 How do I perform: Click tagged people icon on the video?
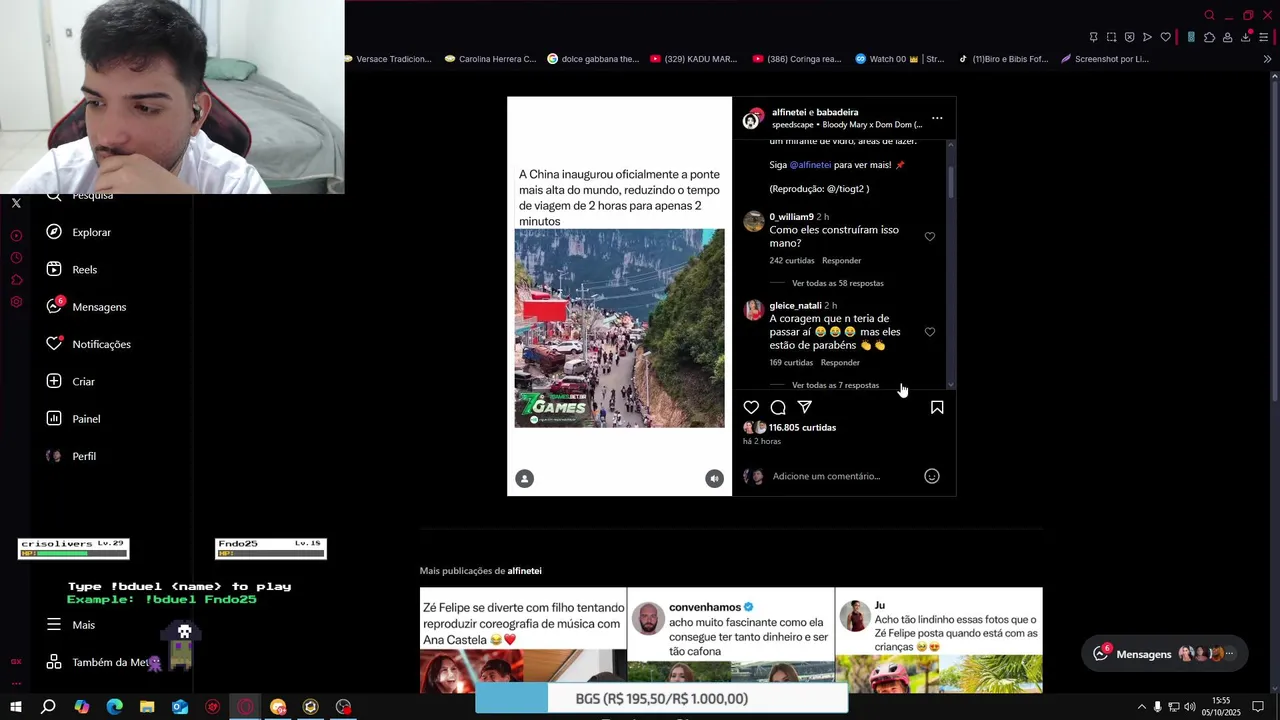525,479
